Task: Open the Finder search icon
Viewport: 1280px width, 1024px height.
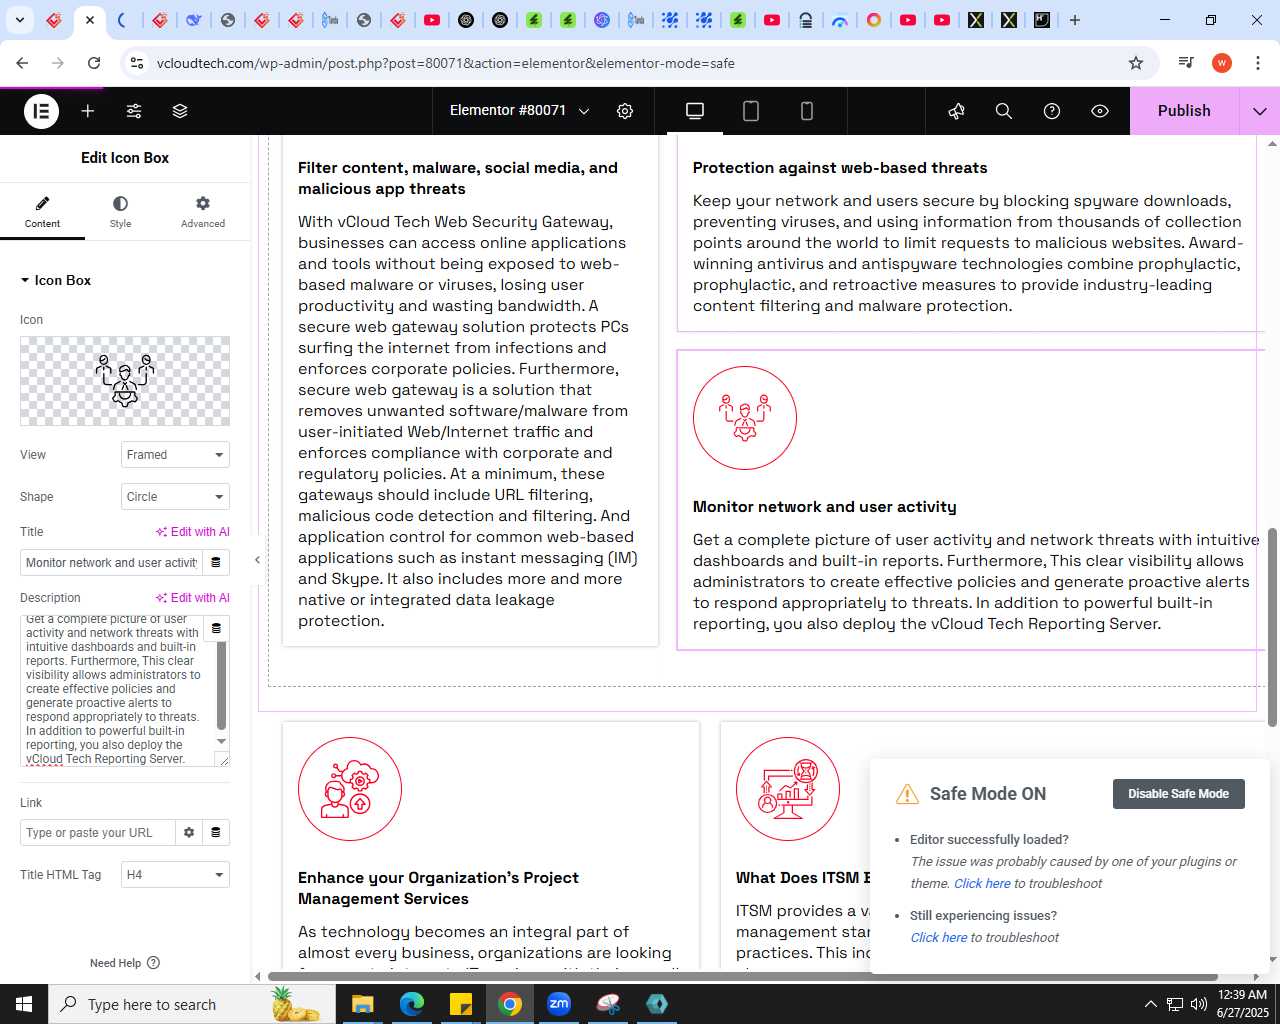Action: [1004, 111]
